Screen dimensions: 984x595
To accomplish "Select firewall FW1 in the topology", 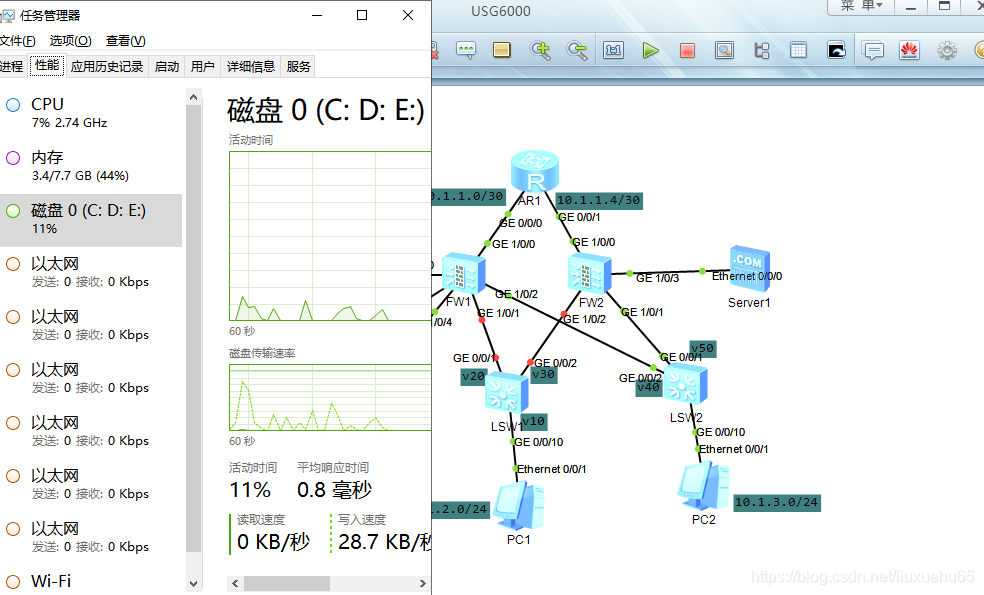I will (463, 273).
